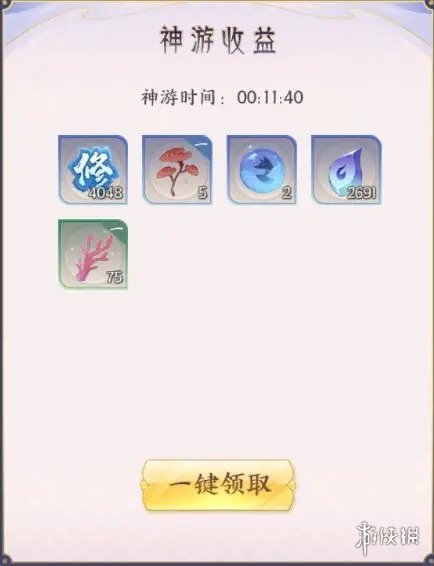Click the 一键领取 claim all button
The width and height of the screenshot is (434, 566).
(218, 485)
